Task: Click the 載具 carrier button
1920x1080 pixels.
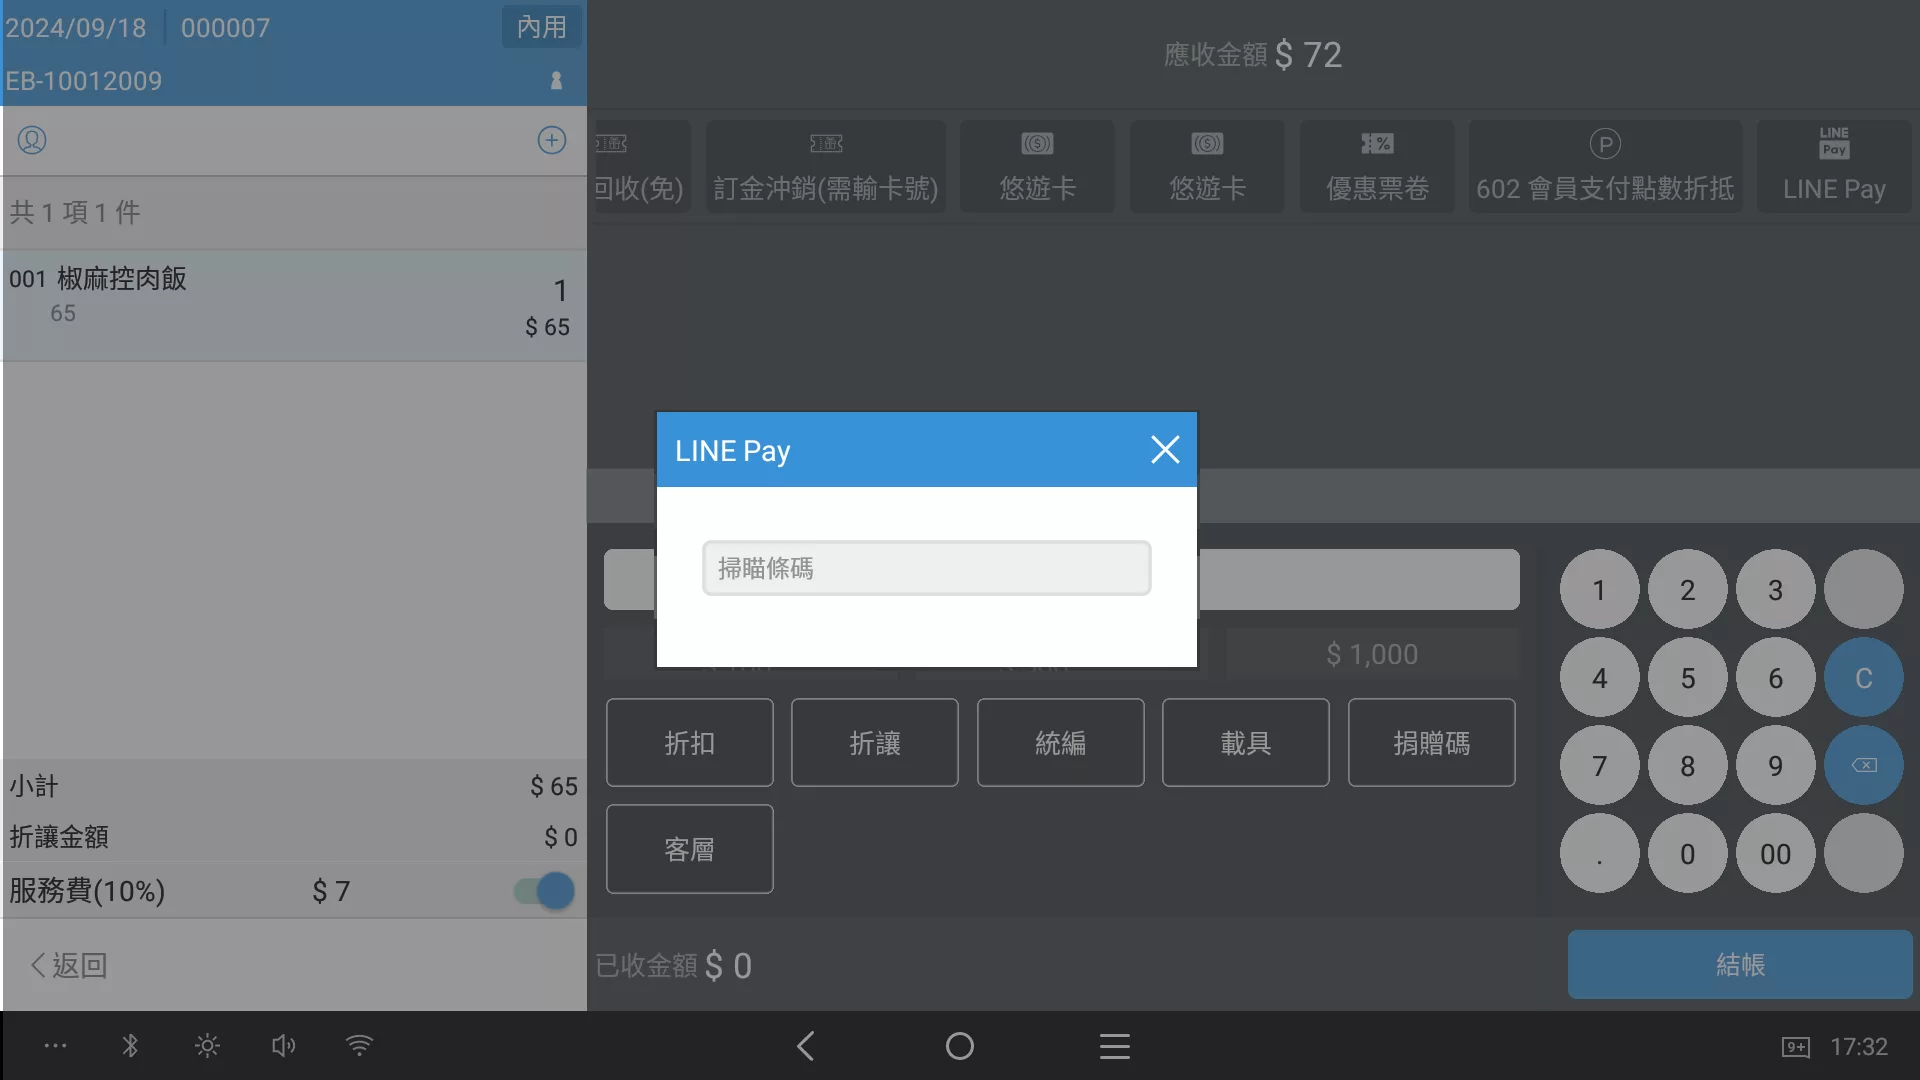Action: (x=1246, y=743)
